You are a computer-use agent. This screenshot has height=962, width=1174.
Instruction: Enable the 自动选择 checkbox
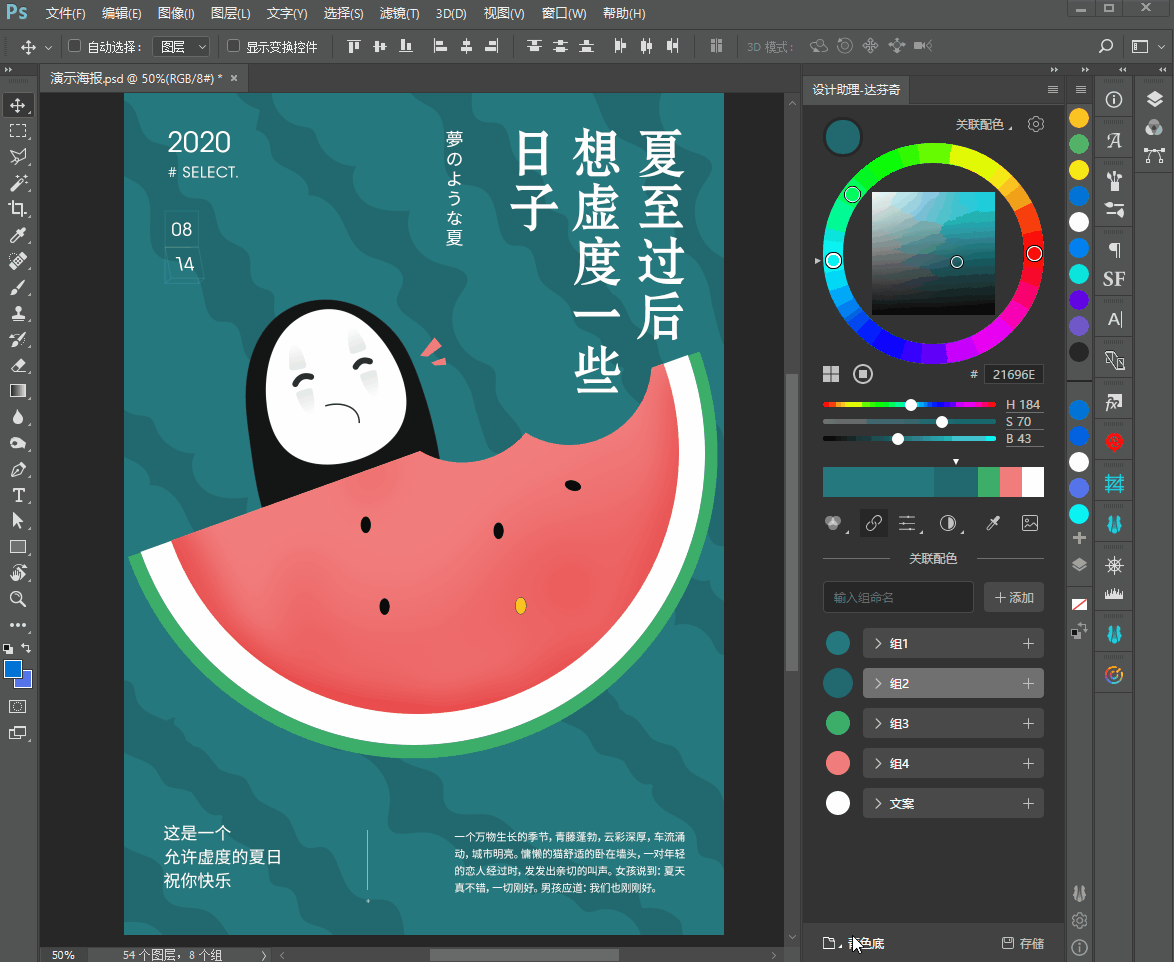click(75, 46)
